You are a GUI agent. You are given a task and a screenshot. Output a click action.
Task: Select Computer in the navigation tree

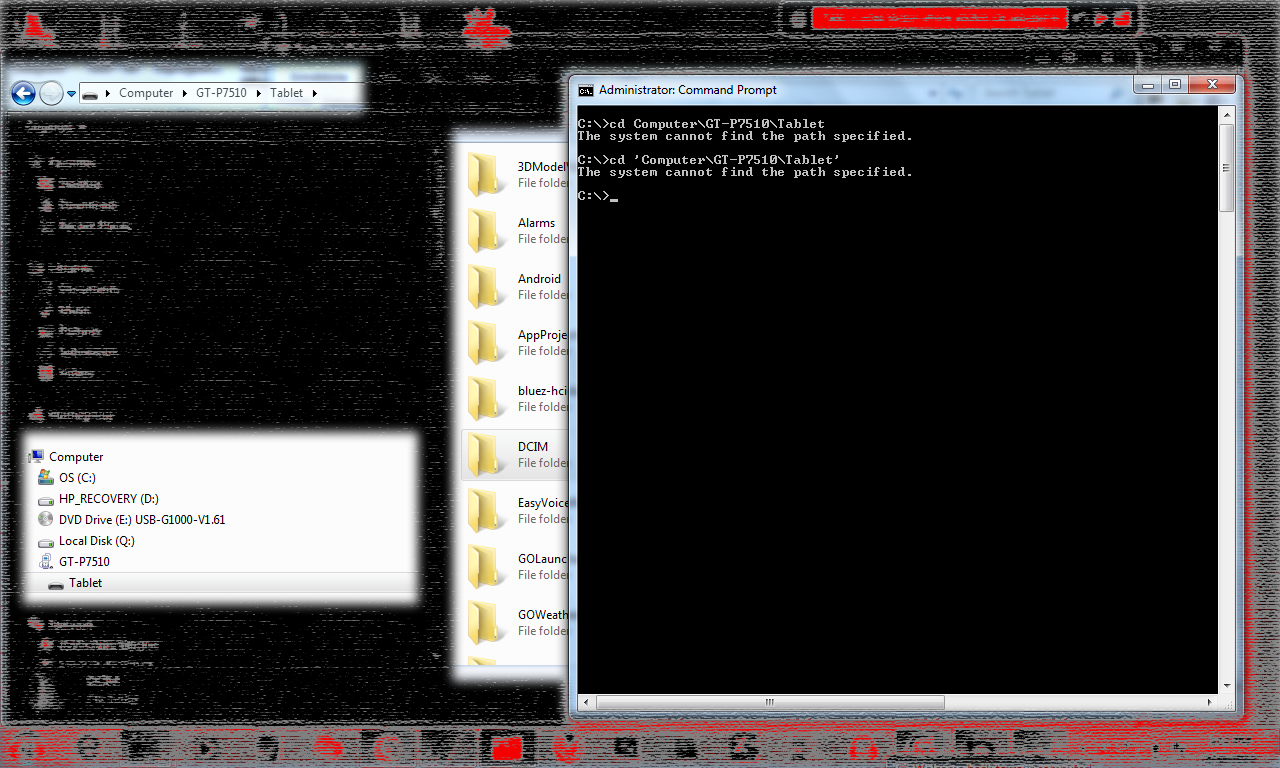pyautogui.click(x=76, y=457)
